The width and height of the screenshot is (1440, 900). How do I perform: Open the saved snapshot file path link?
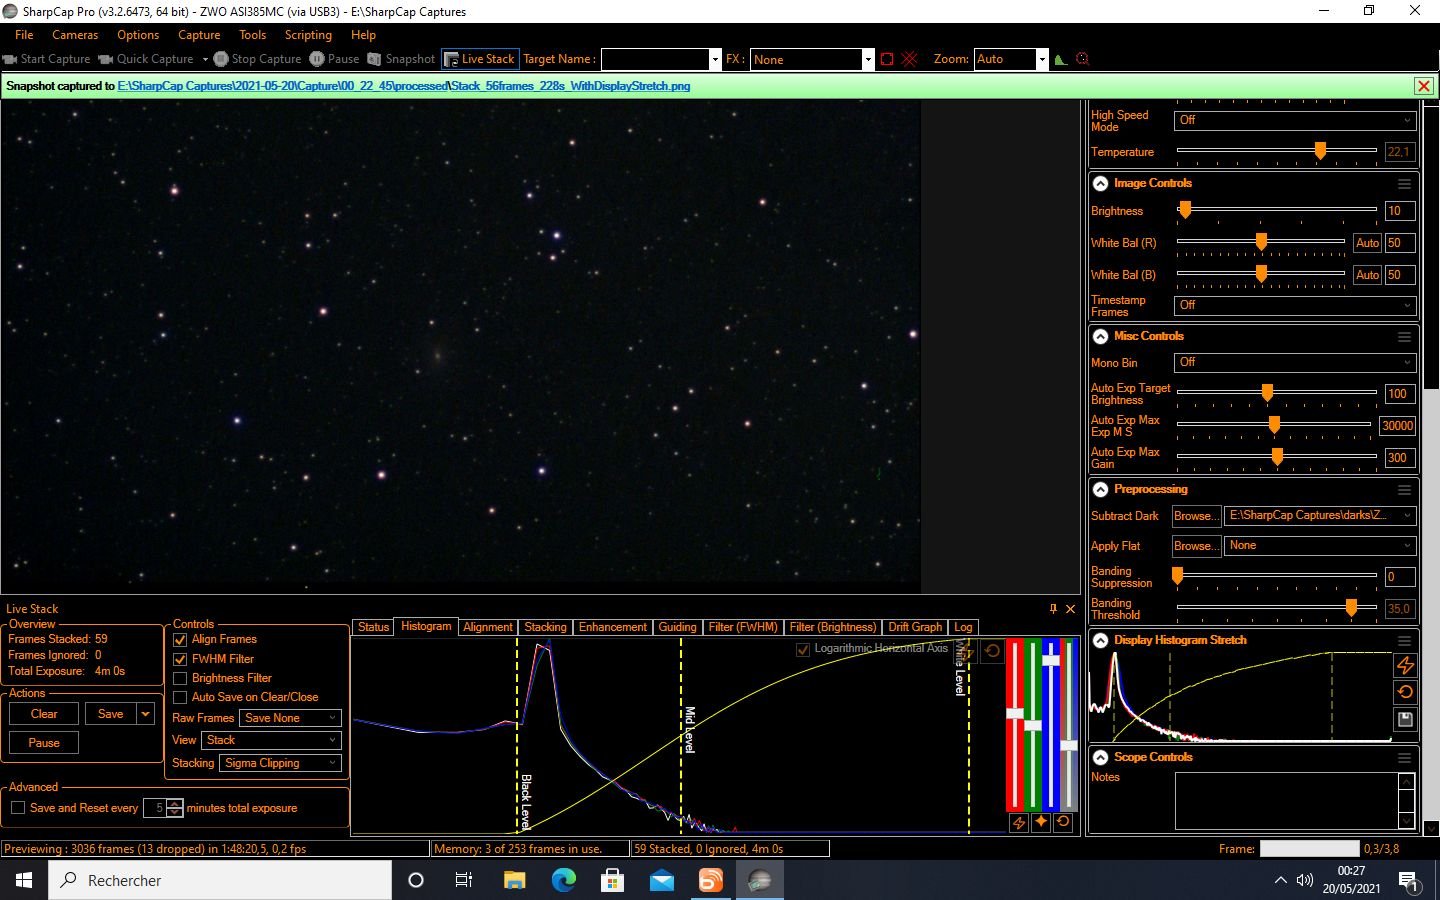click(404, 86)
